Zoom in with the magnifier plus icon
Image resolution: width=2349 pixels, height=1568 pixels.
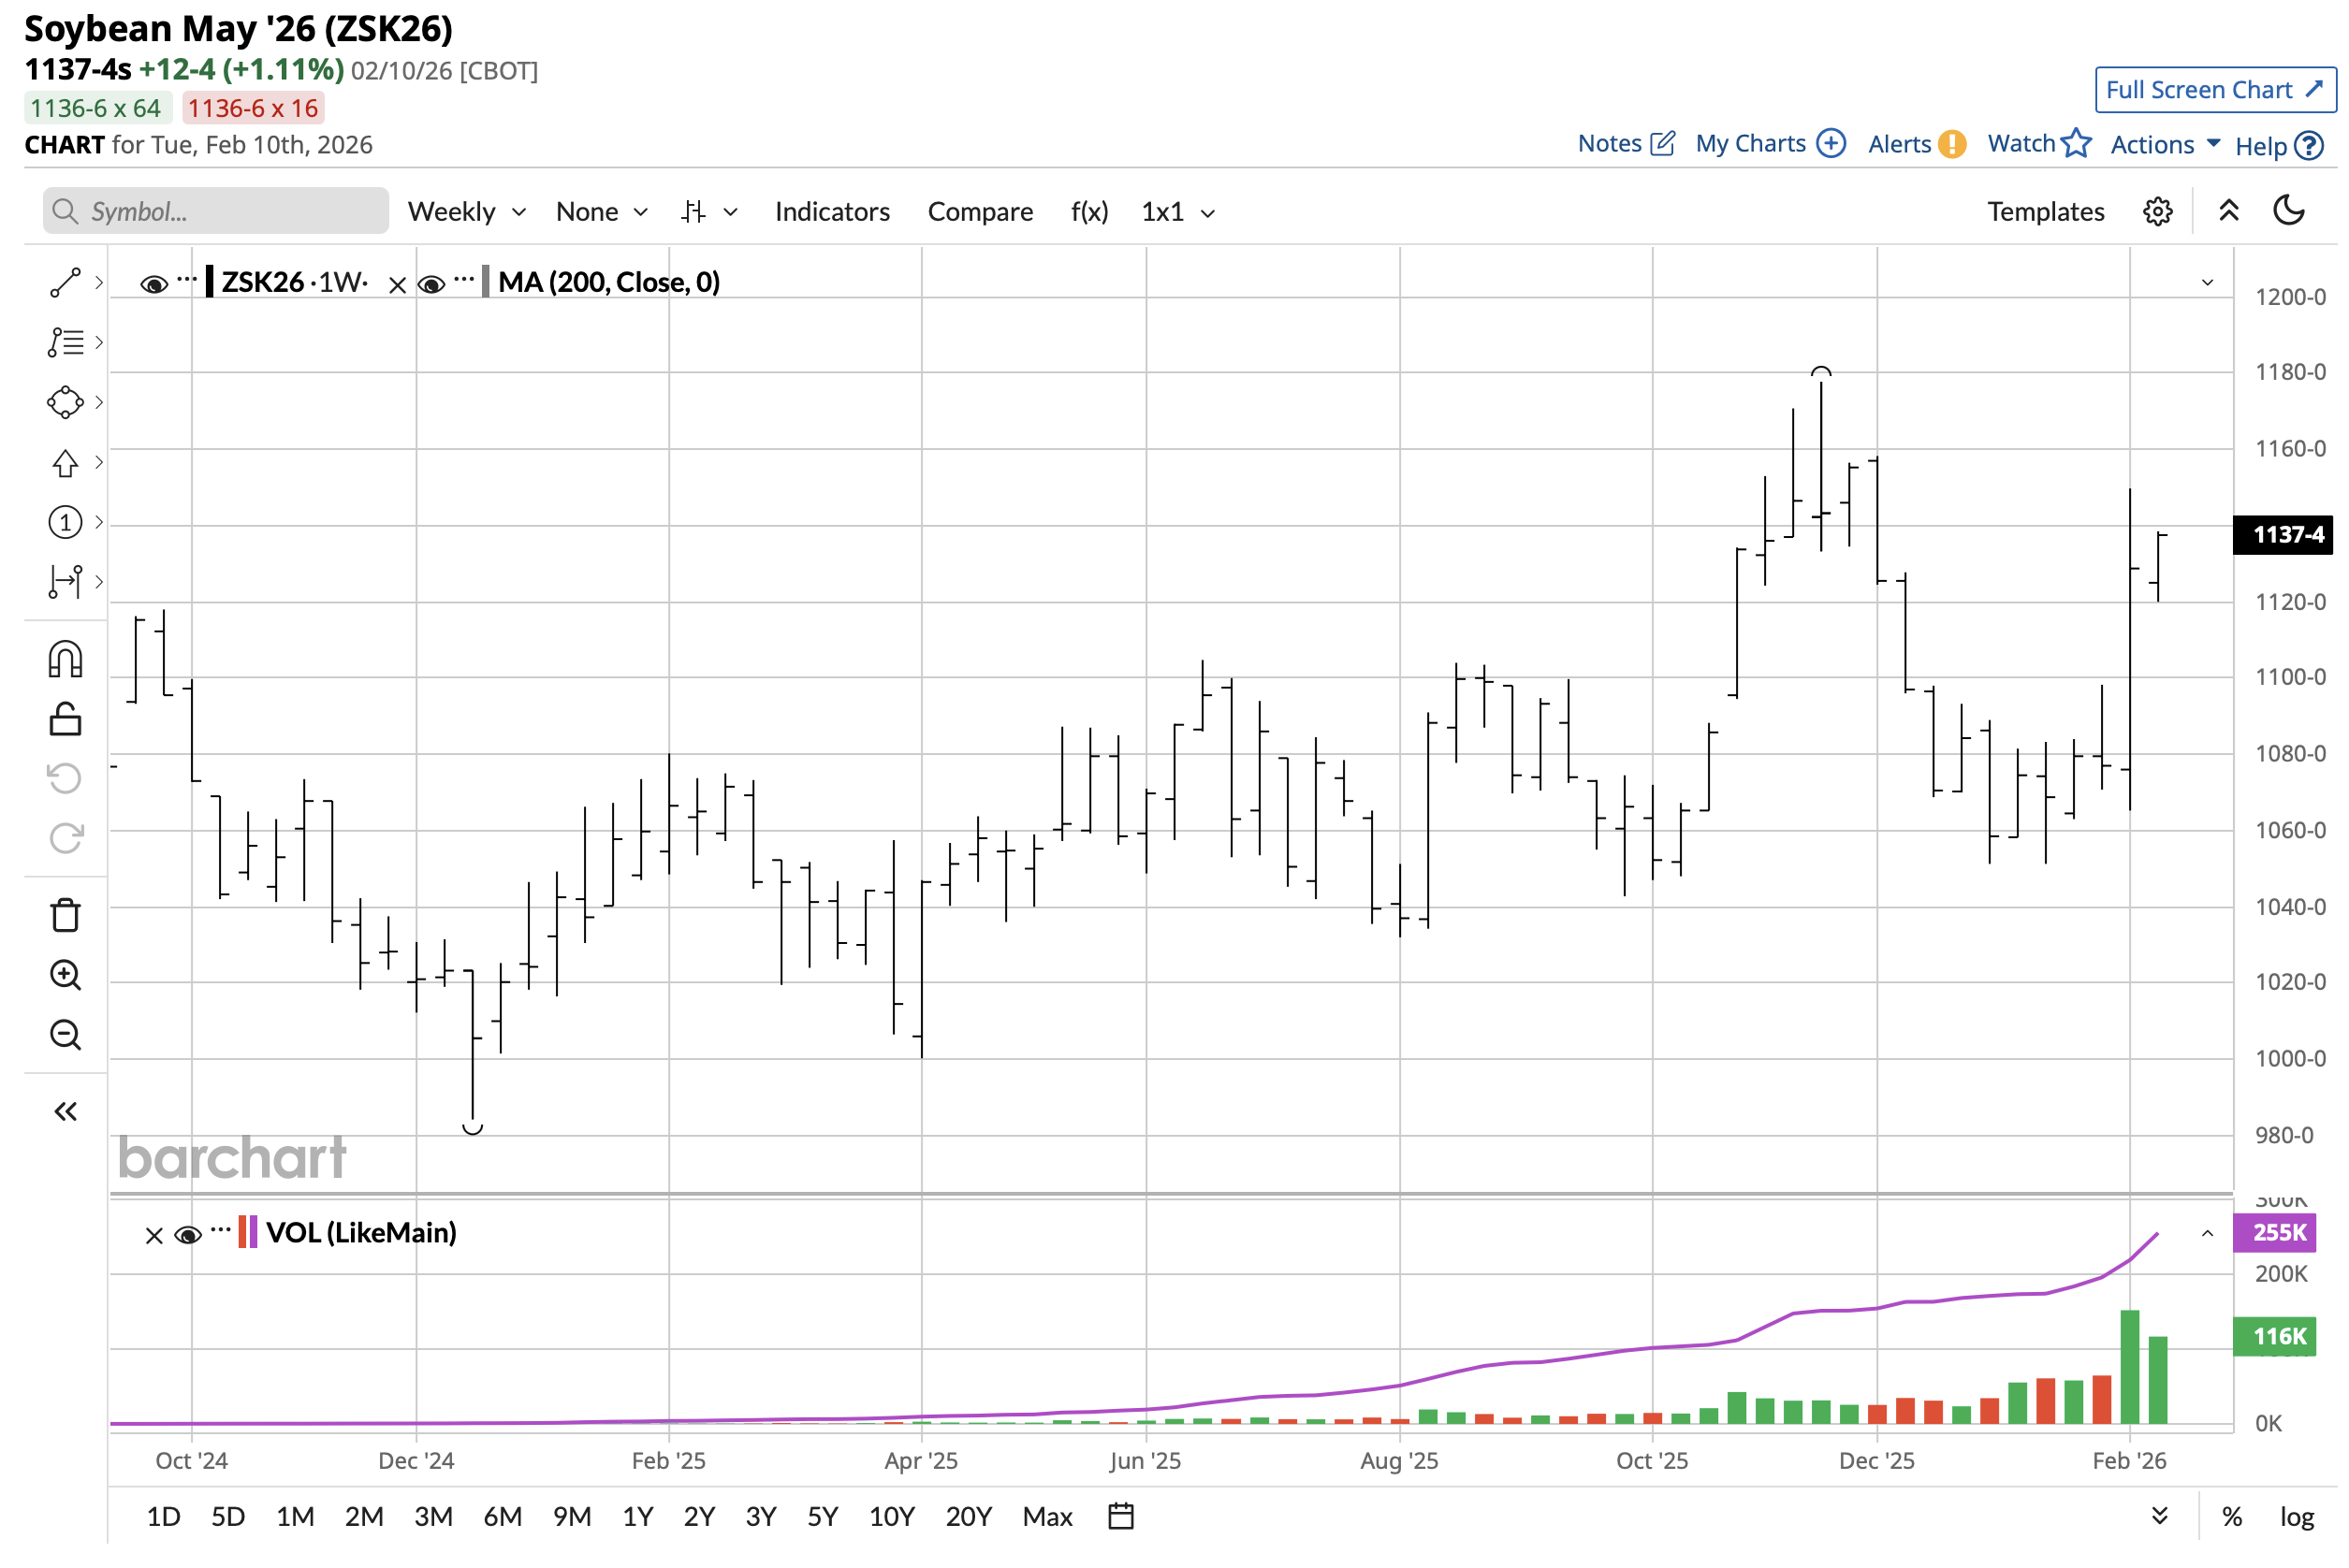tap(65, 975)
